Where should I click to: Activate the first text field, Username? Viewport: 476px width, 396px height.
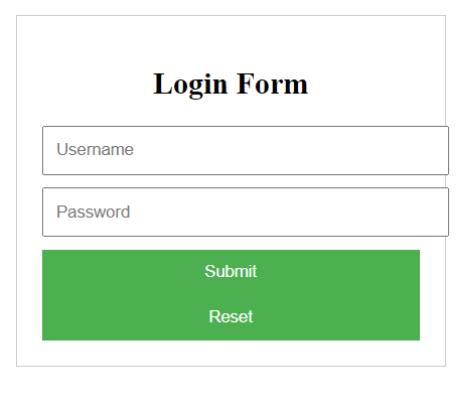click(245, 150)
